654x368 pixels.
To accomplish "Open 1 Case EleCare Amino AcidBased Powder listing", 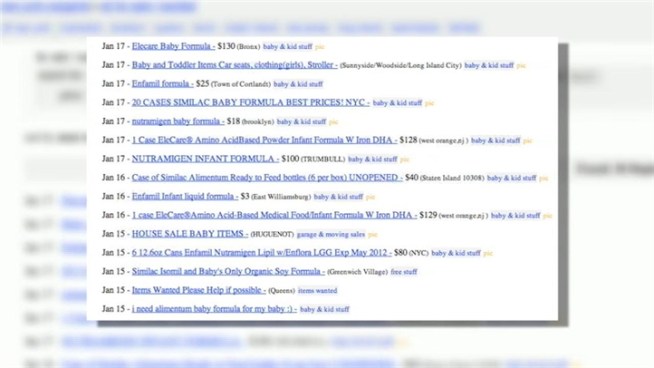I will 264,140.
